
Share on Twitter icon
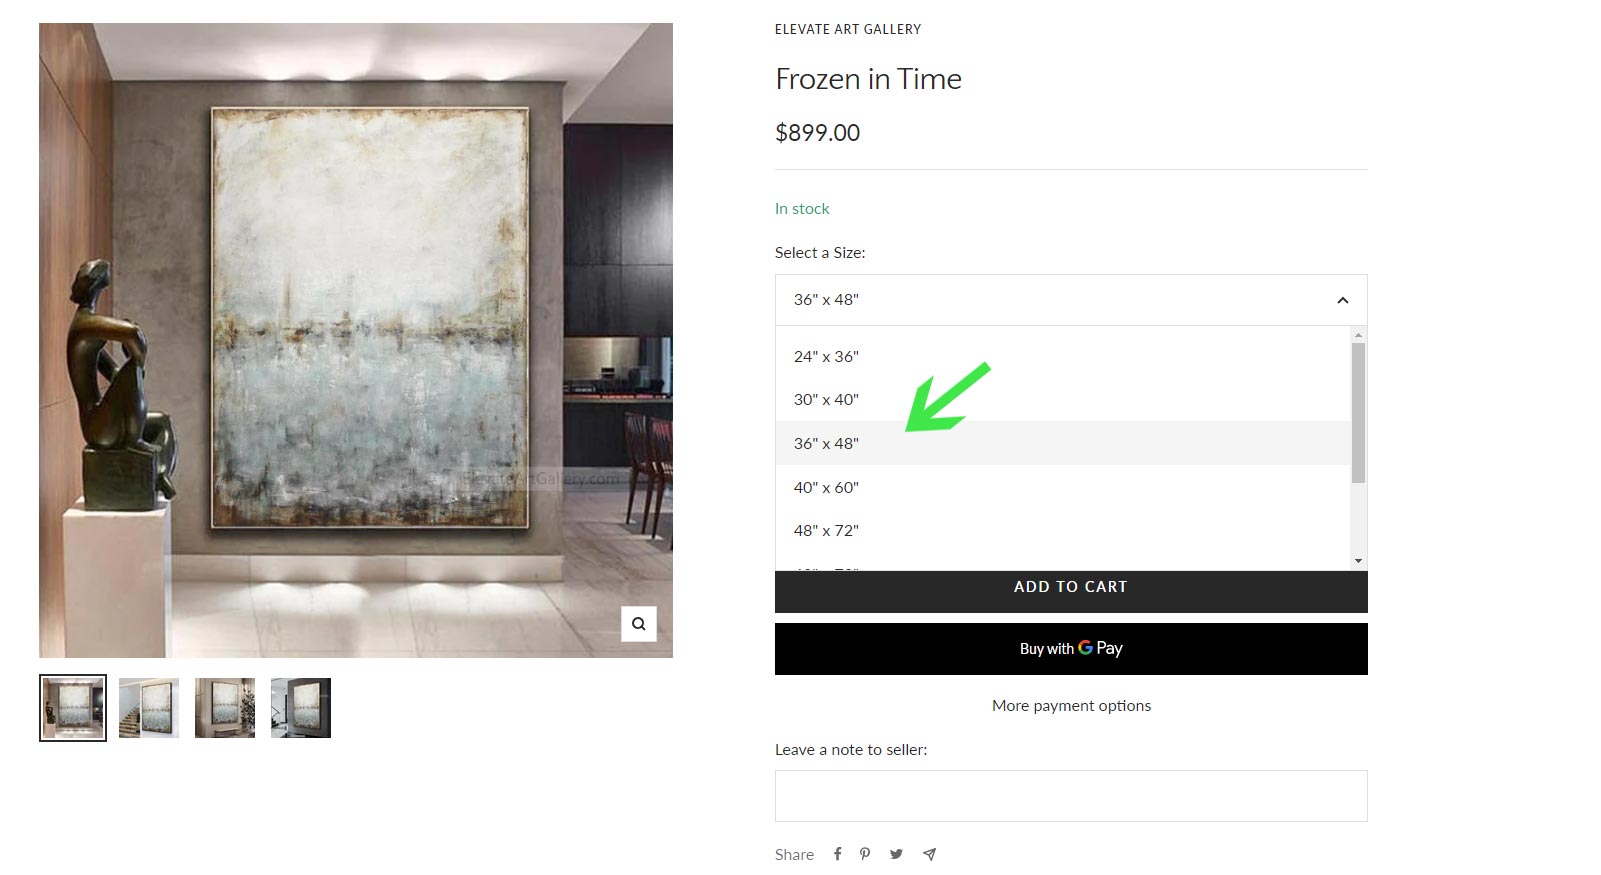point(896,854)
